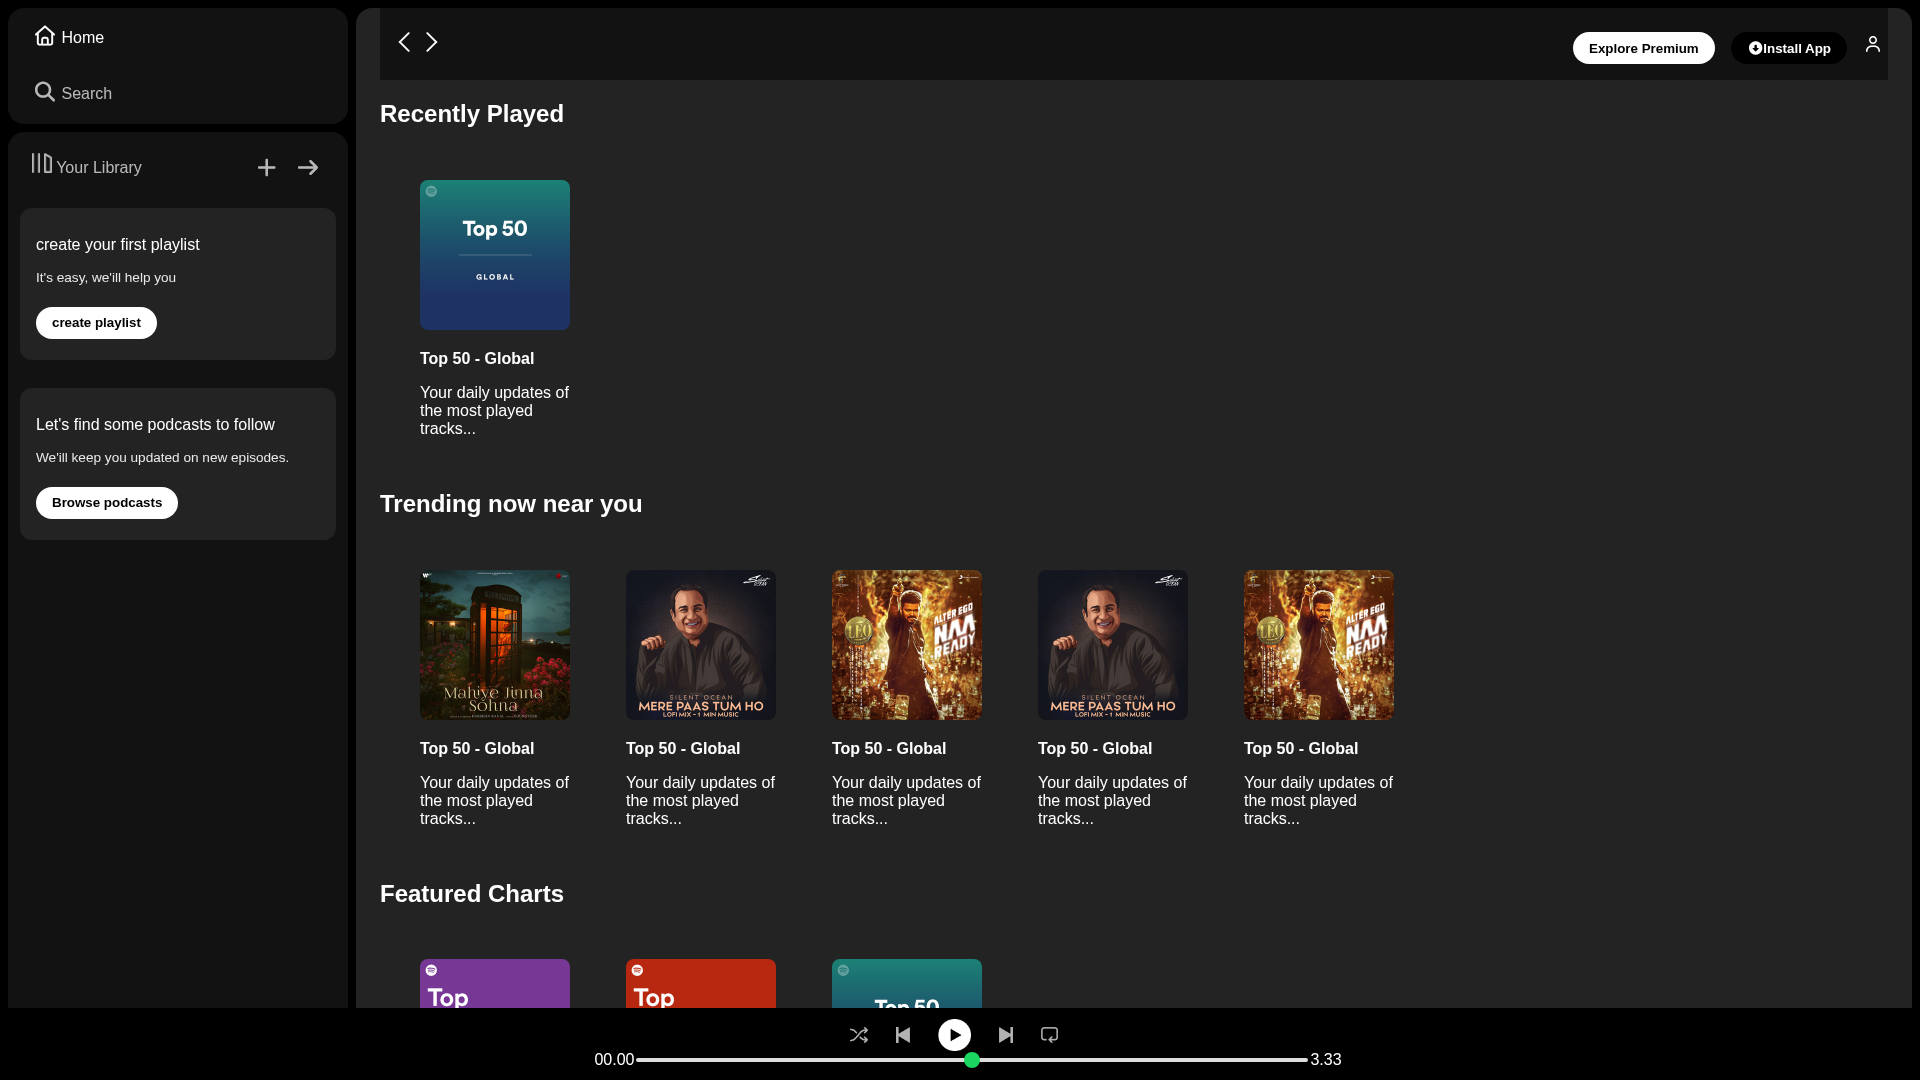The height and width of the screenshot is (1080, 1920).
Task: Click the Trending now near you heading
Action: (x=511, y=504)
